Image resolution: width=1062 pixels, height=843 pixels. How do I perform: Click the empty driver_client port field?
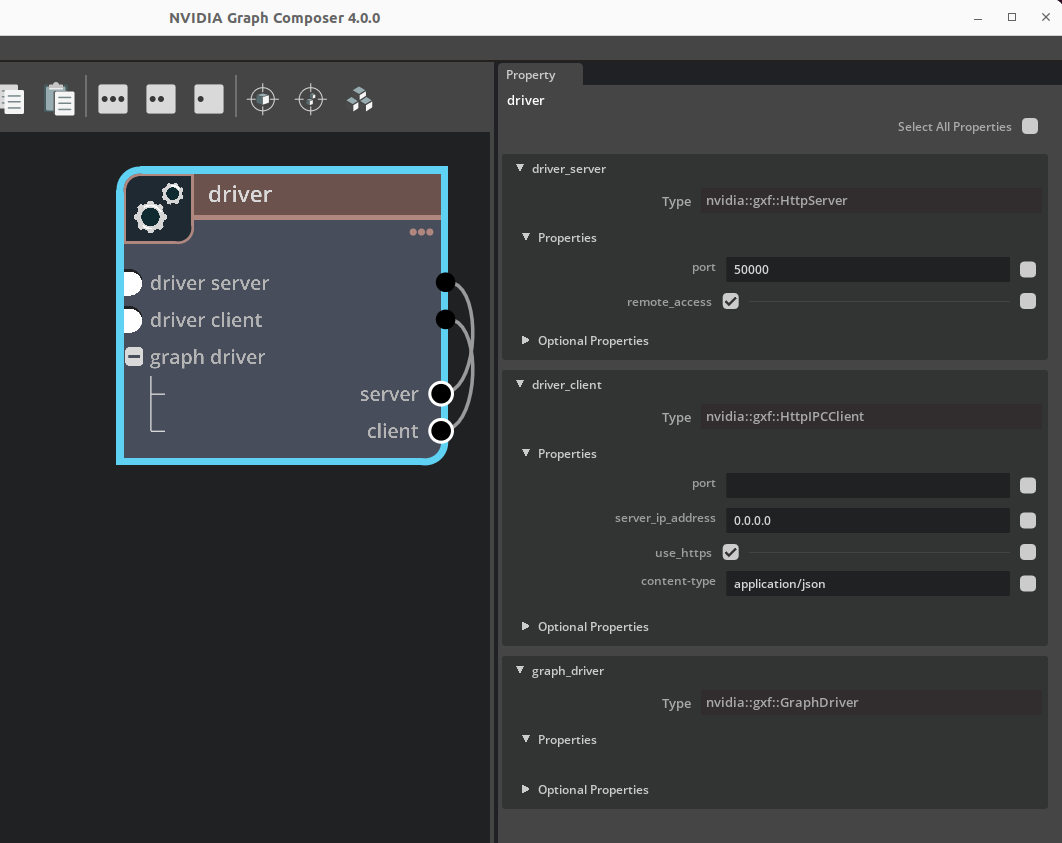868,485
